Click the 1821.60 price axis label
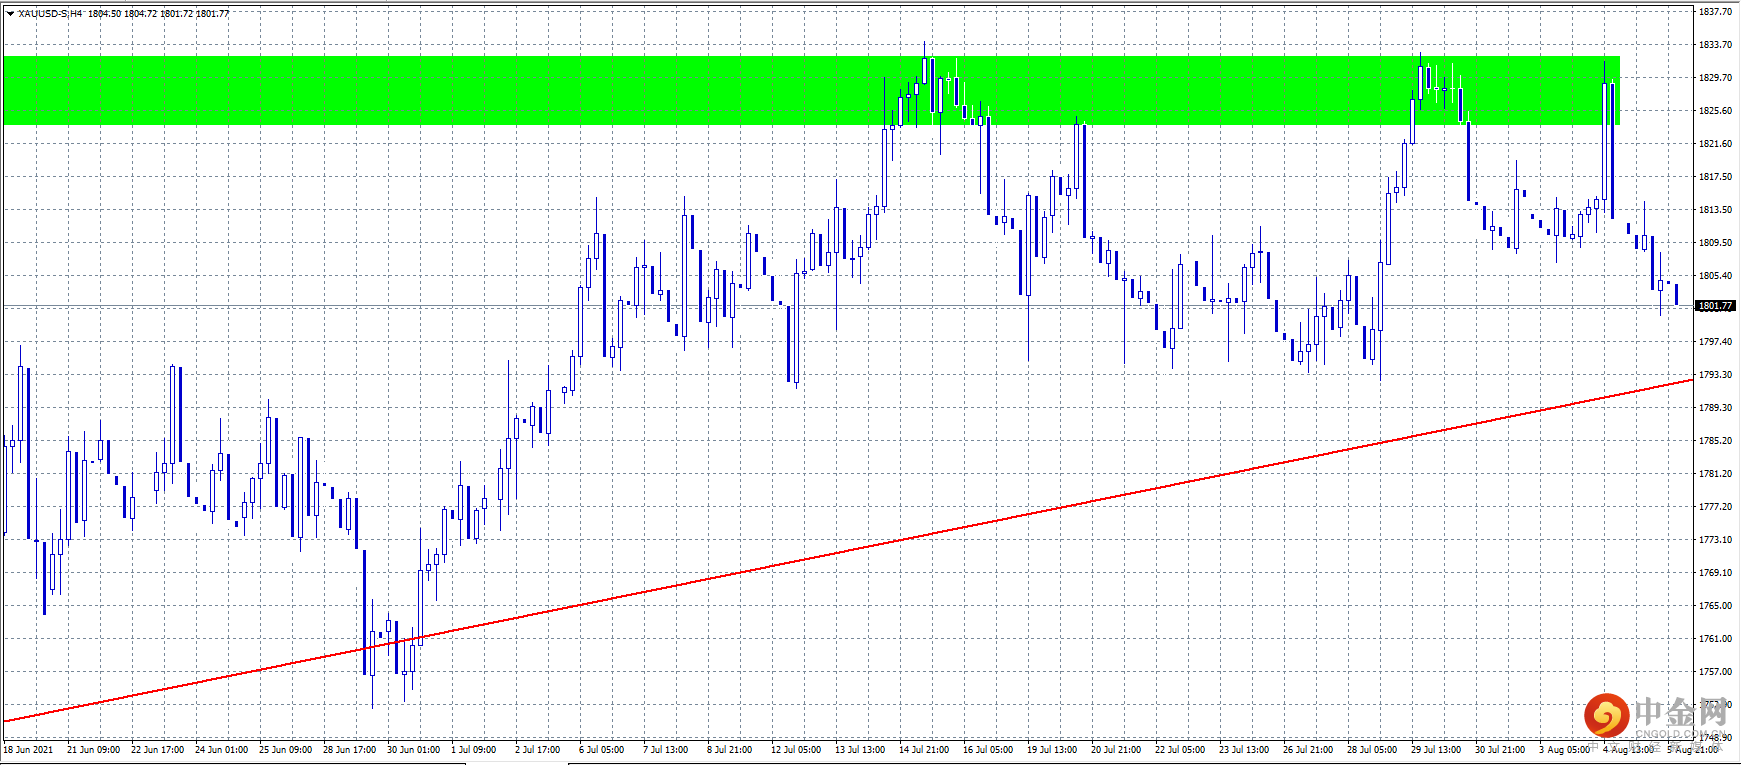The width and height of the screenshot is (1741, 765). tap(1715, 144)
